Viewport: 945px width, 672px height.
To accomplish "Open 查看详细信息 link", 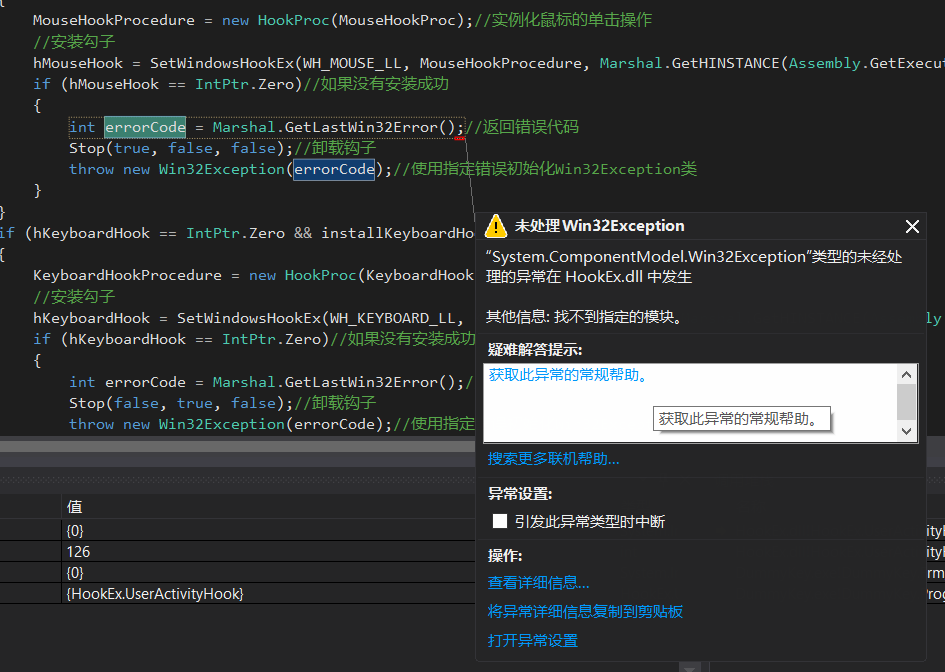I will click(x=538, y=583).
